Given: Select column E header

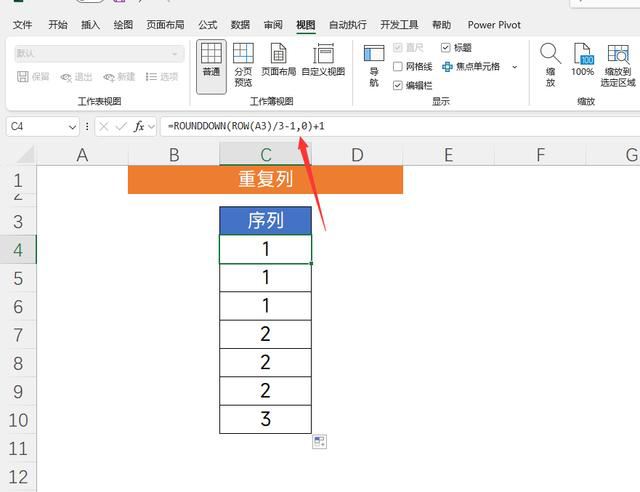Looking at the screenshot, I should click(449, 155).
